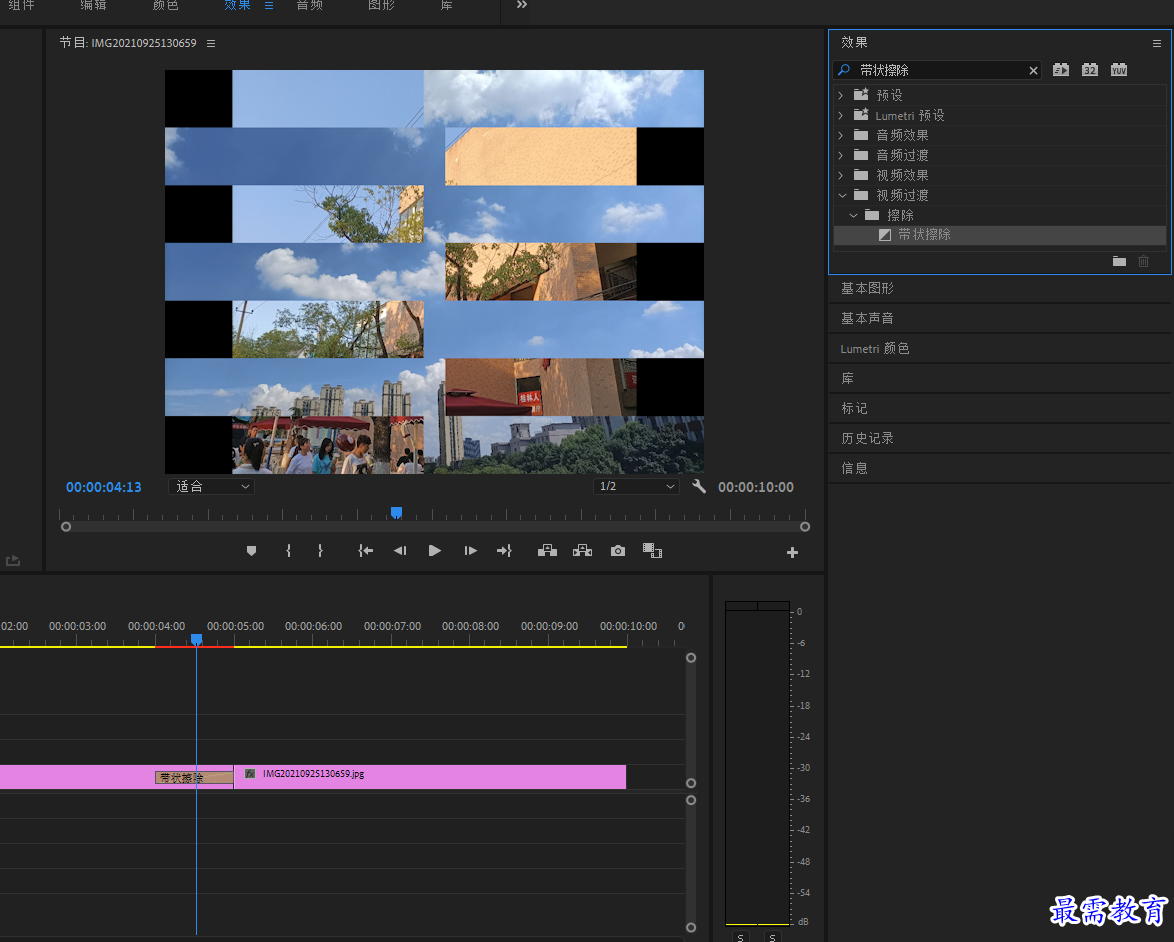Go to In point
Viewport: 1174px width, 942px height.
pyautogui.click(x=365, y=551)
